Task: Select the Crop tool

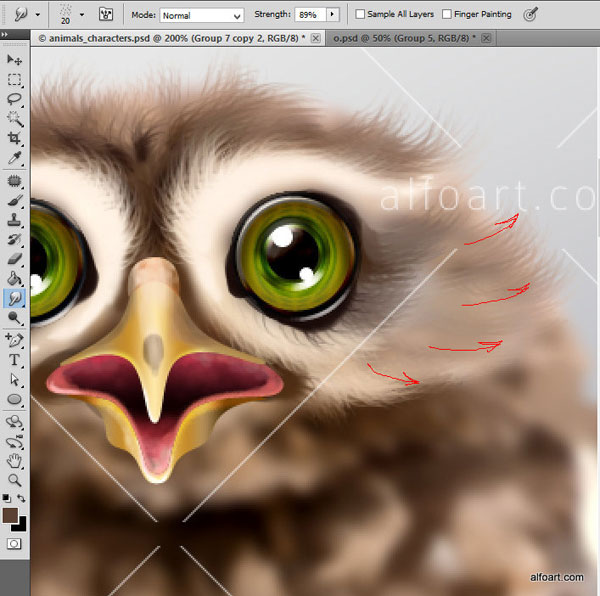Action: coord(15,138)
